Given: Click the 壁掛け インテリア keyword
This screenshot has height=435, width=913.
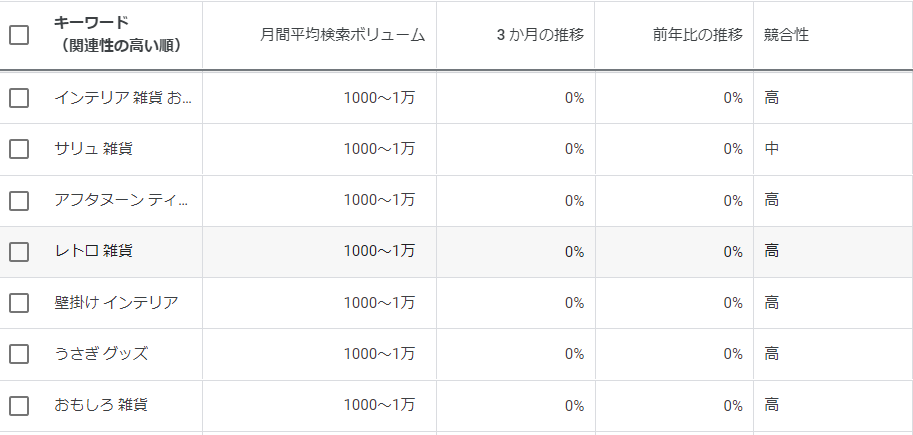Looking at the screenshot, I should (x=116, y=302).
